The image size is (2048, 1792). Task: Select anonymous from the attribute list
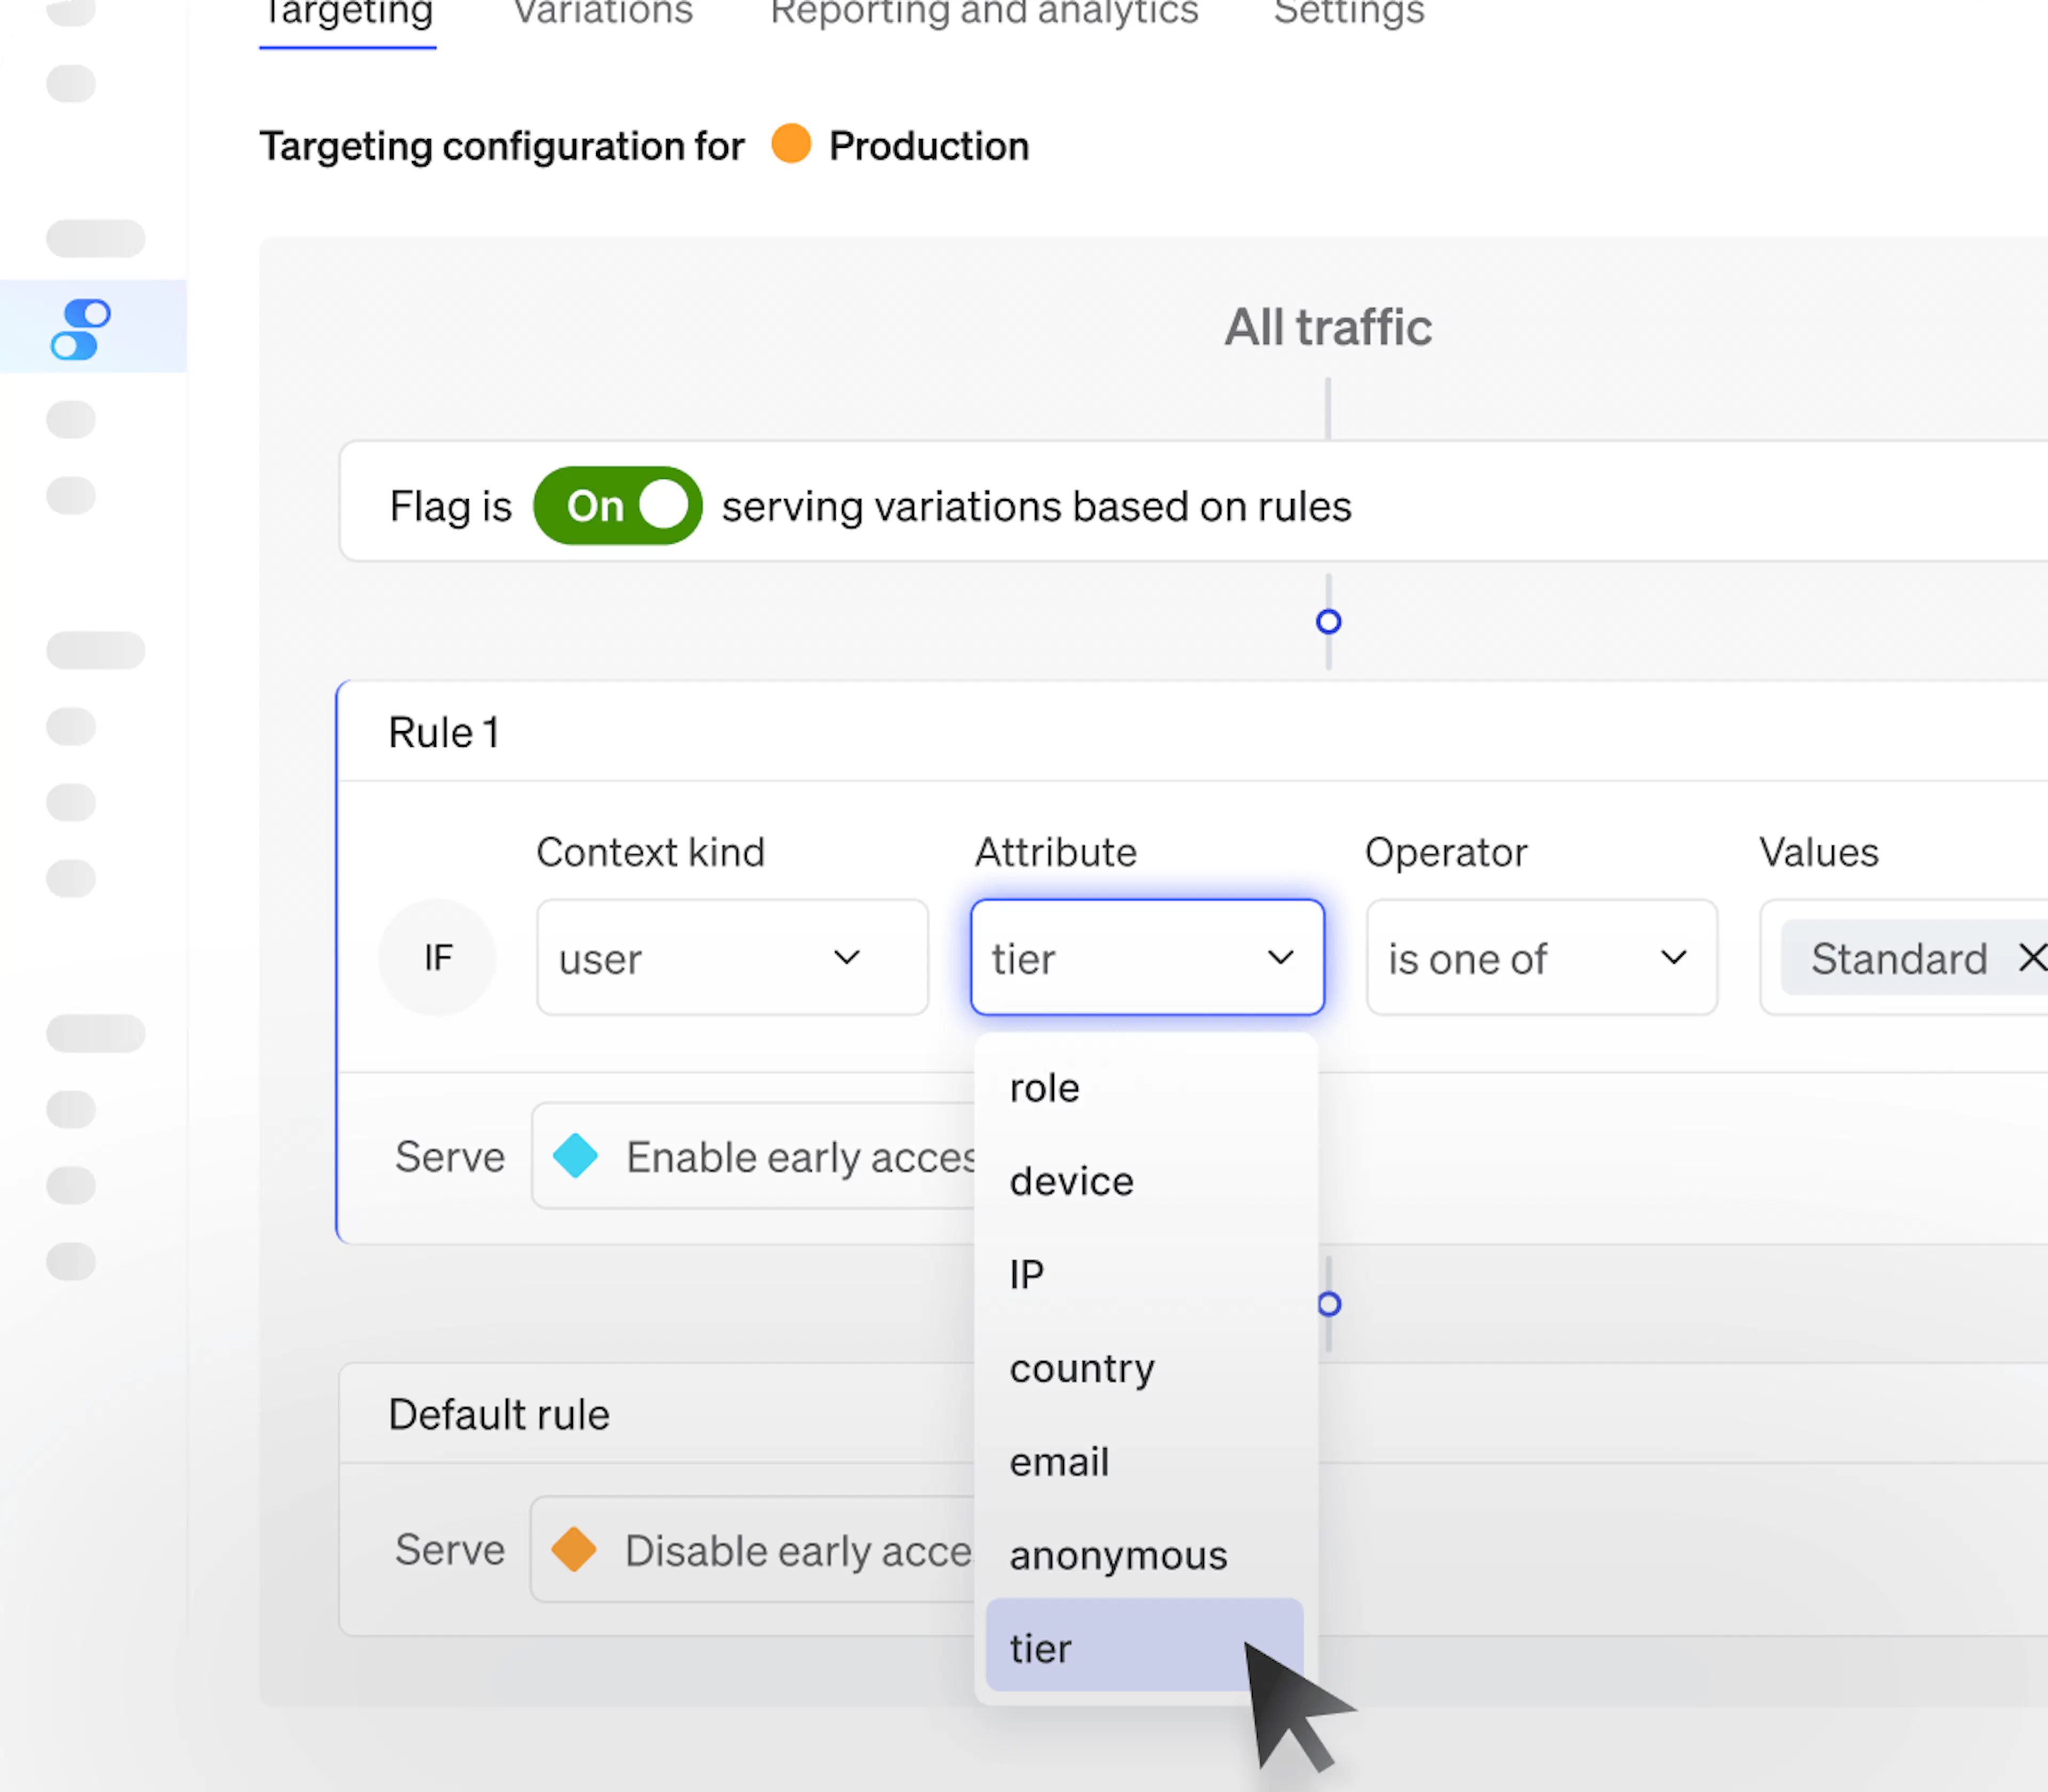point(1119,1555)
